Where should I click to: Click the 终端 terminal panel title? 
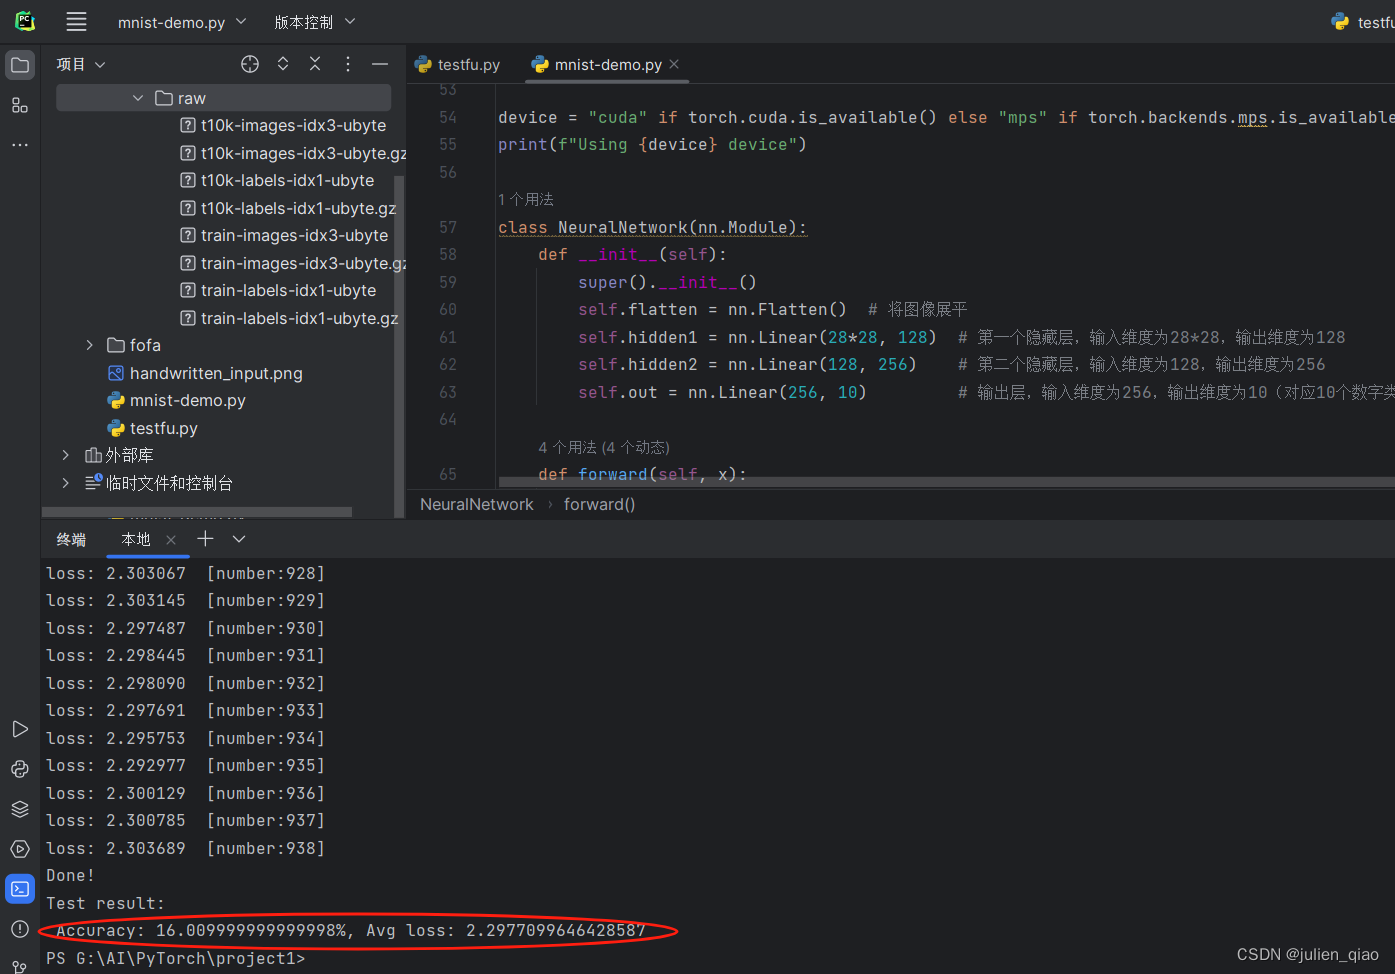71,539
